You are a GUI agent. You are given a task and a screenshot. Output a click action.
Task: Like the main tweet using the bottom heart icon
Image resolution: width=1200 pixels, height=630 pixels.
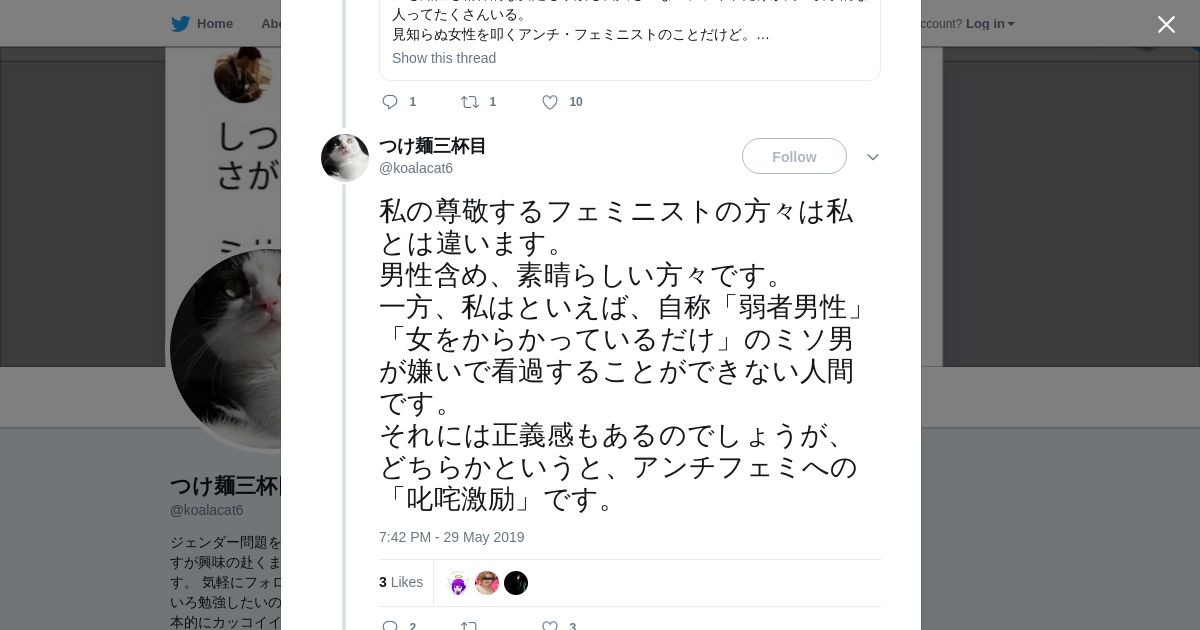550,626
